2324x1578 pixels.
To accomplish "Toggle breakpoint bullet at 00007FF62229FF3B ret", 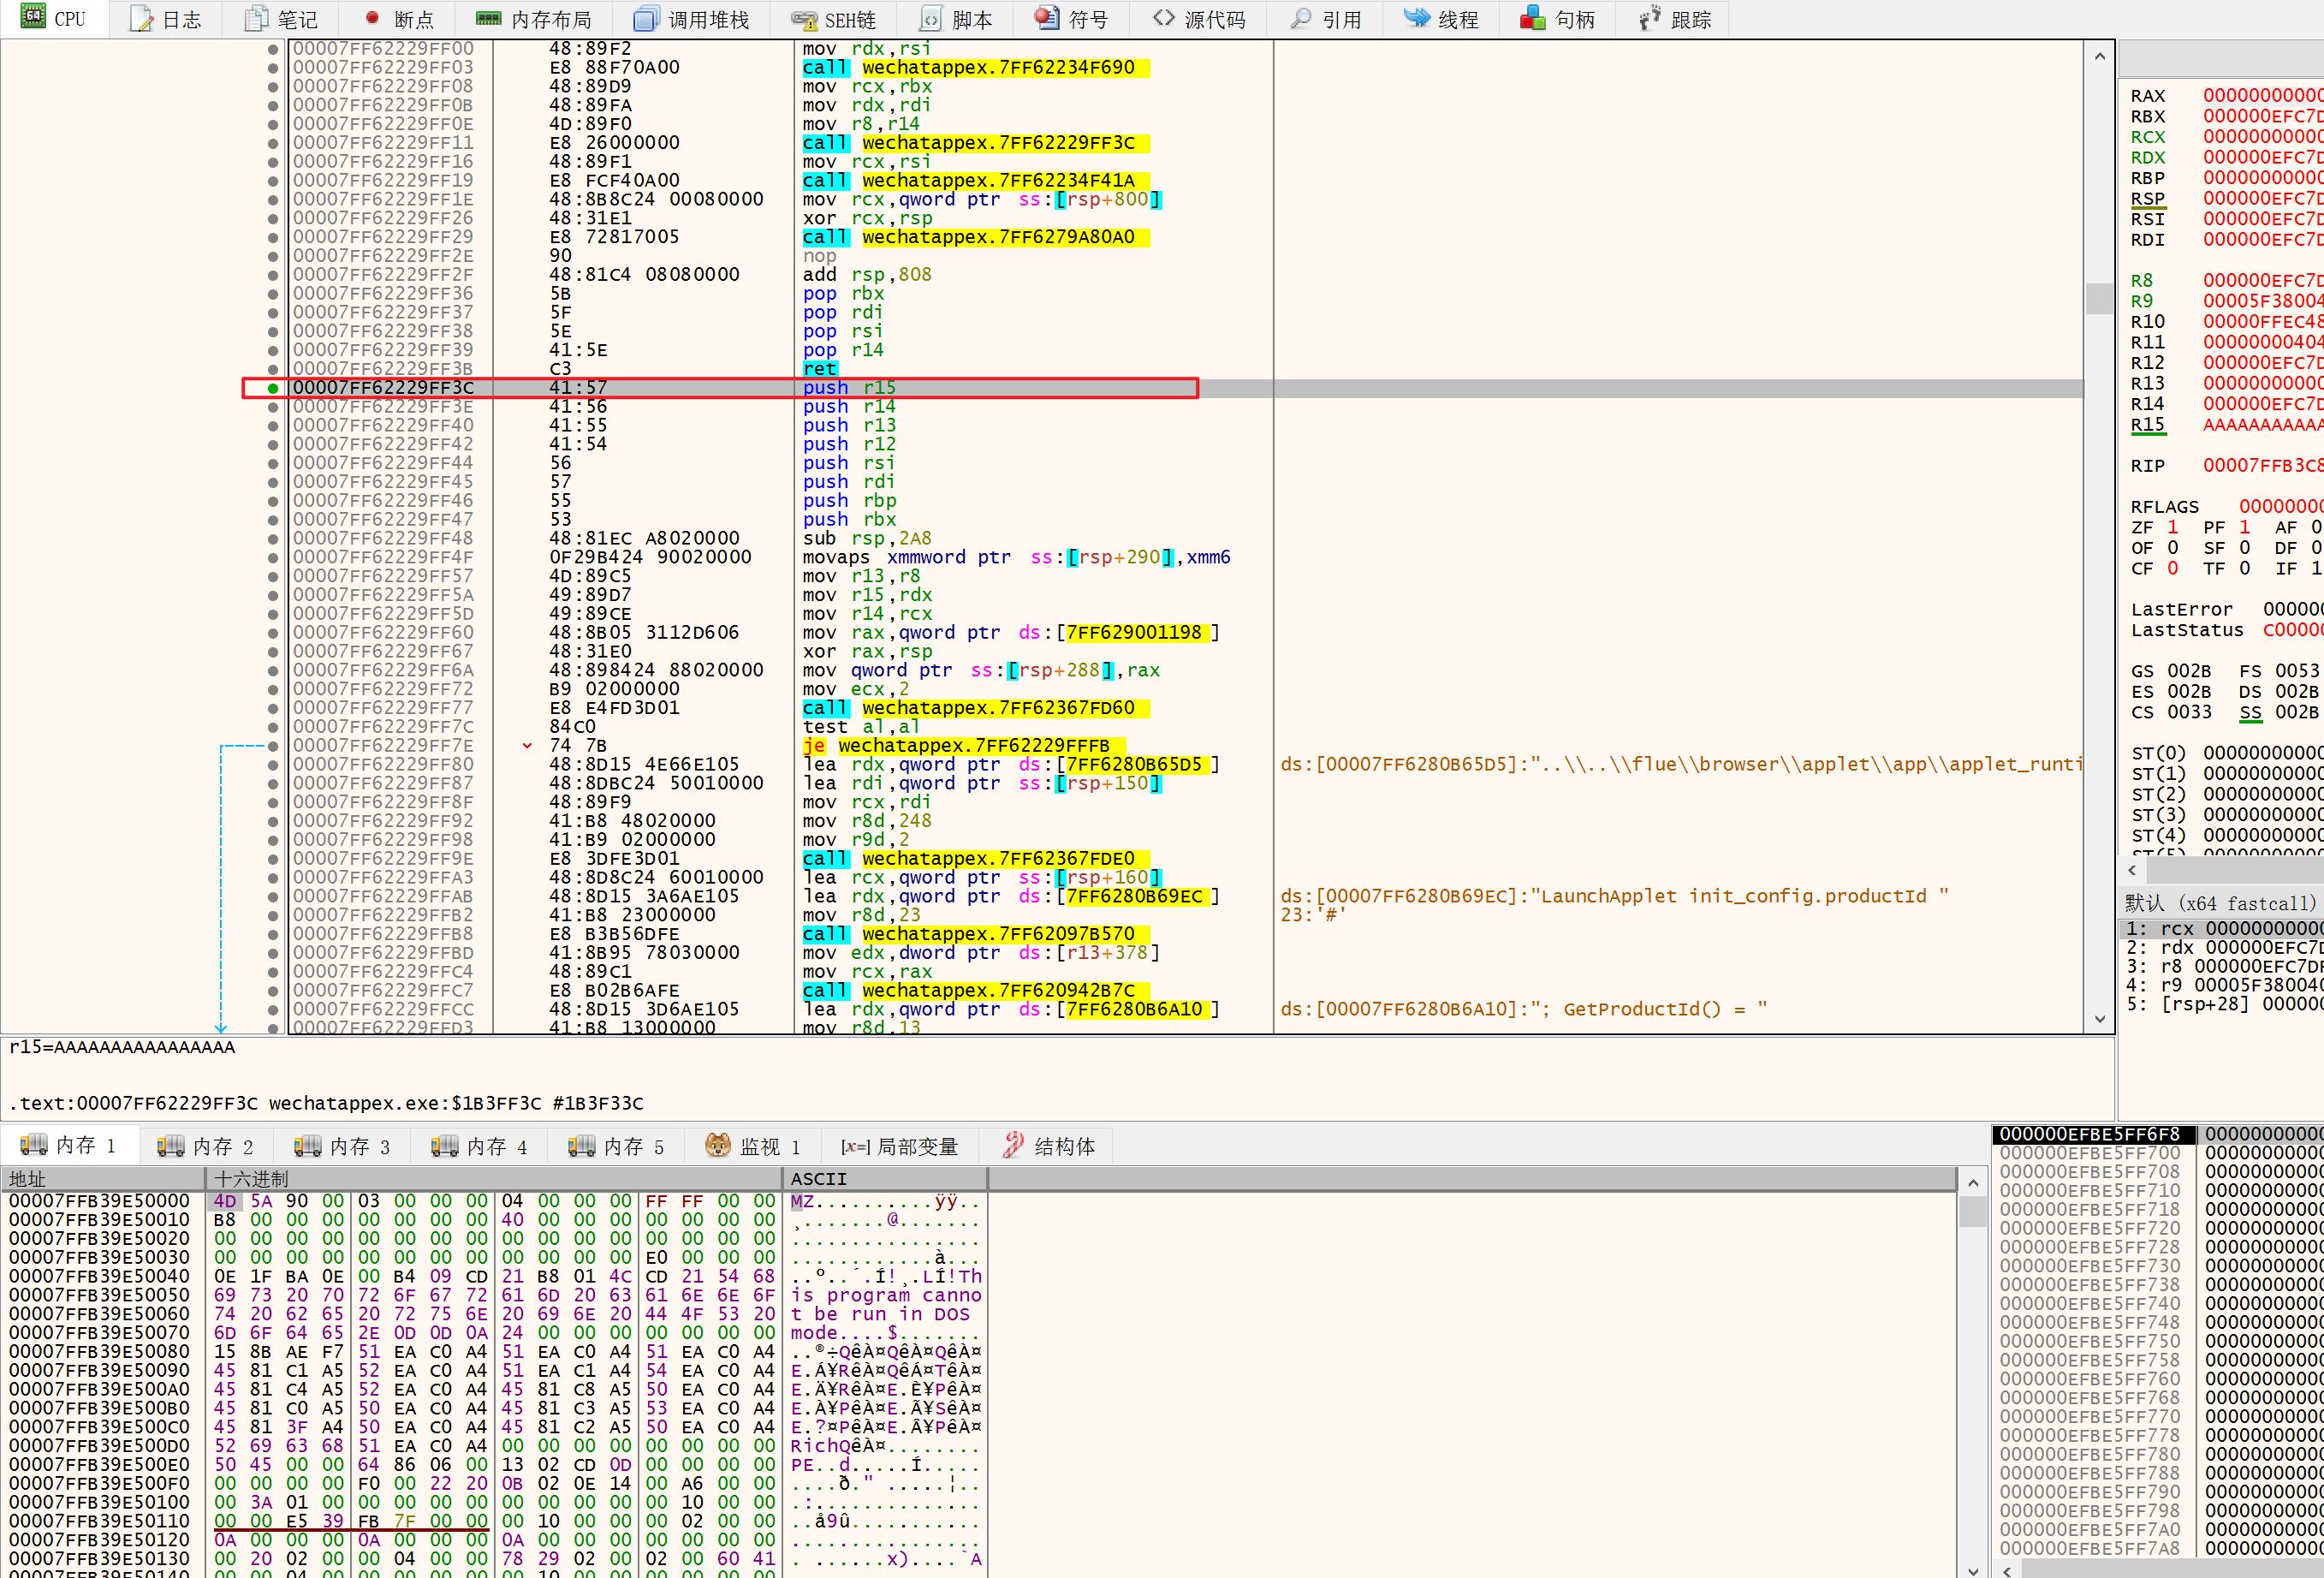I will click(x=273, y=369).
